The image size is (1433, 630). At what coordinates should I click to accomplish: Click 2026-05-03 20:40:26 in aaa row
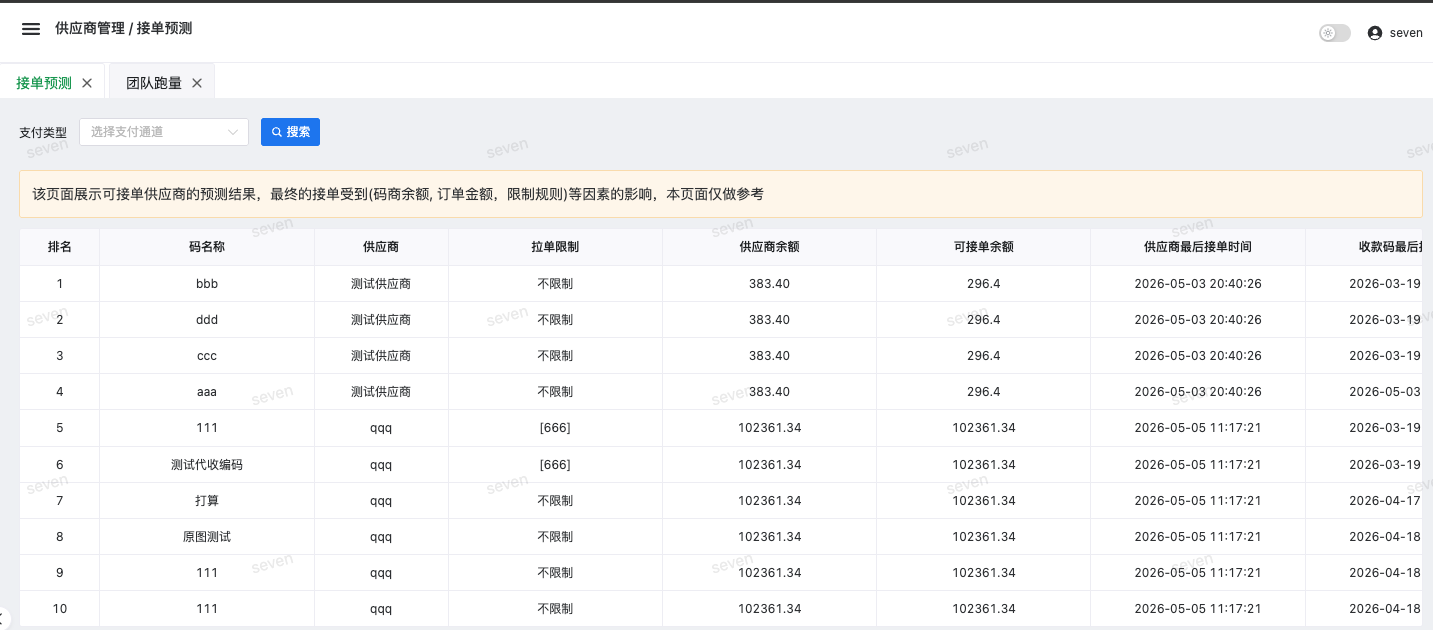(1198, 392)
